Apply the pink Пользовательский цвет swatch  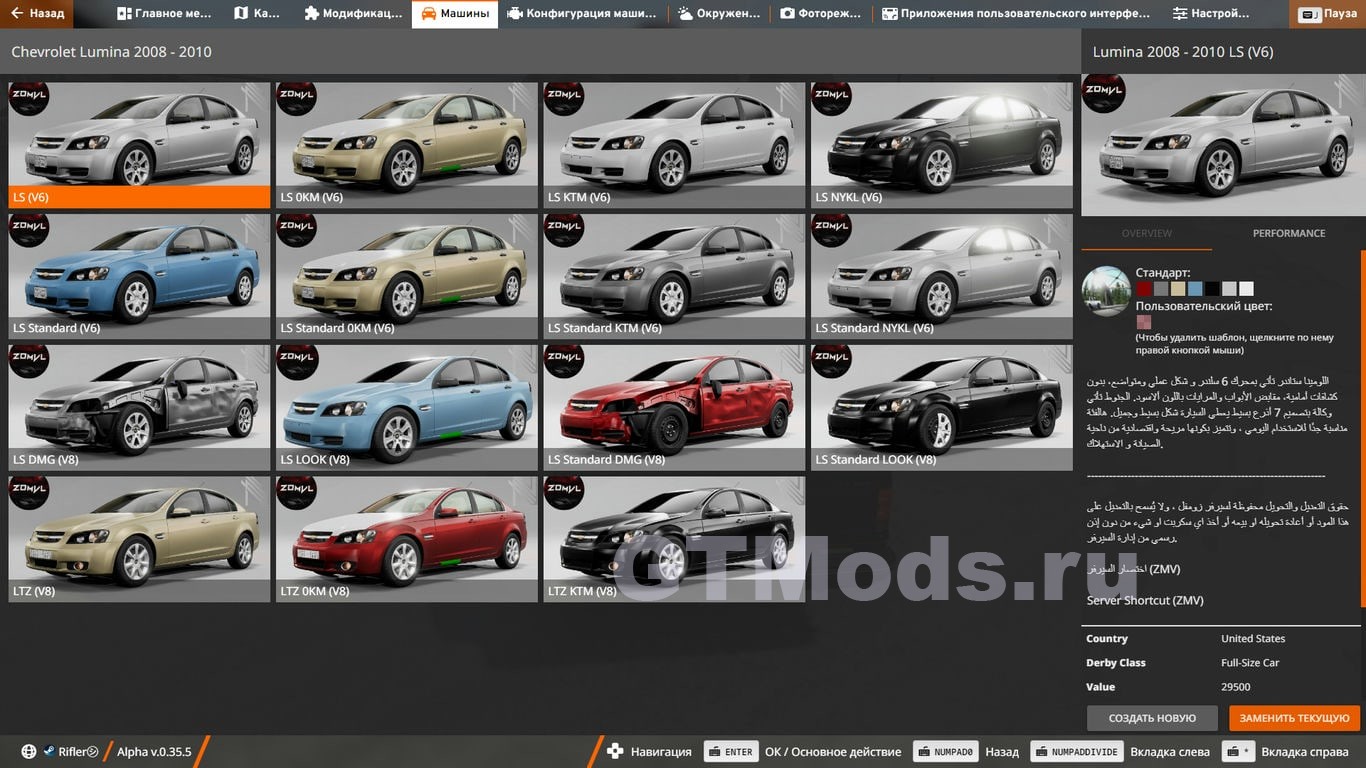coord(1143,323)
